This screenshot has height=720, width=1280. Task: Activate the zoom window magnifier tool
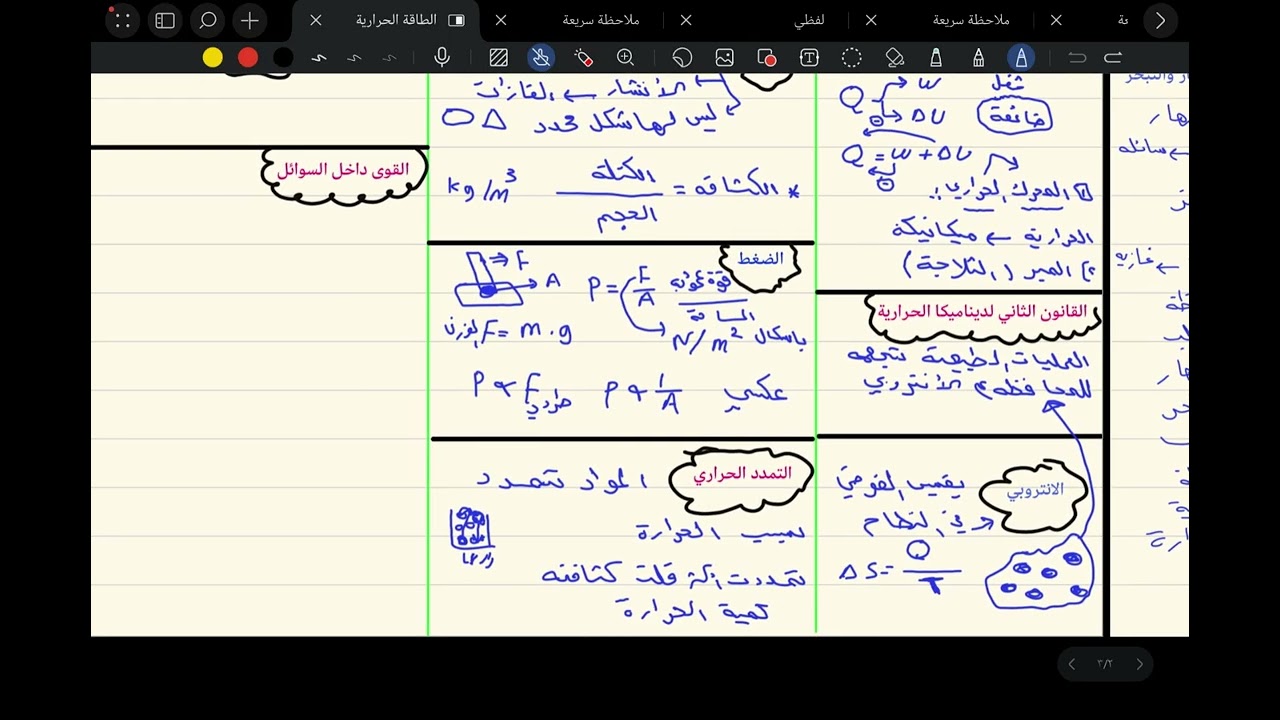[x=626, y=58]
